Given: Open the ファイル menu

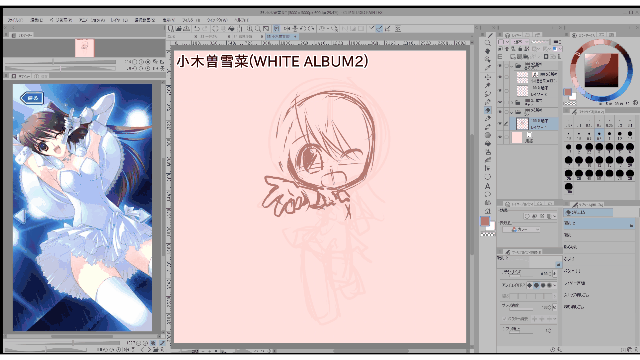Looking at the screenshot, I should [x=16, y=20].
